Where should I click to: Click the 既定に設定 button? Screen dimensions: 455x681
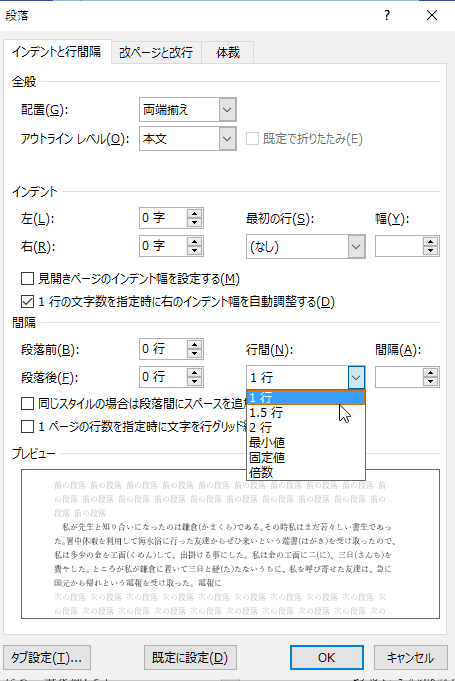tap(190, 658)
